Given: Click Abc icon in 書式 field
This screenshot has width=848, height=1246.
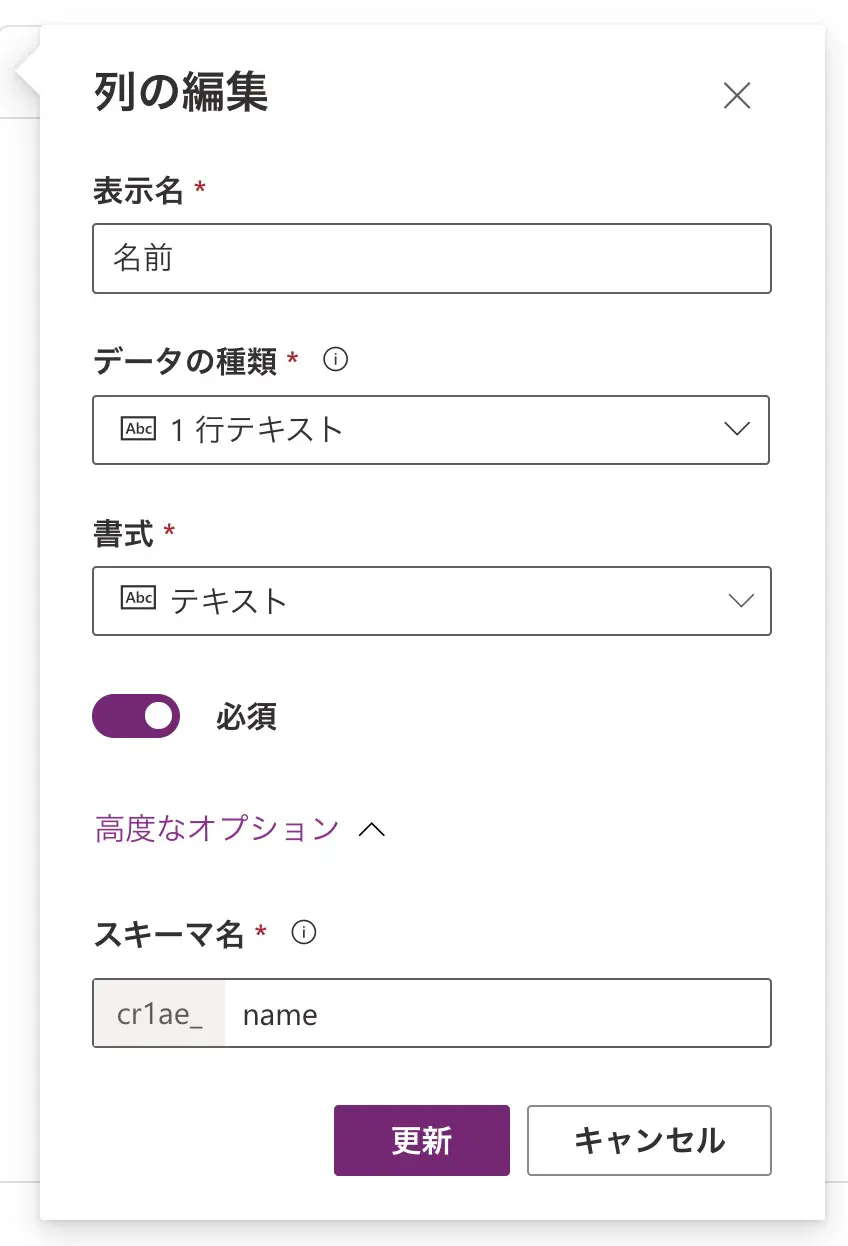Looking at the screenshot, I should [138, 599].
